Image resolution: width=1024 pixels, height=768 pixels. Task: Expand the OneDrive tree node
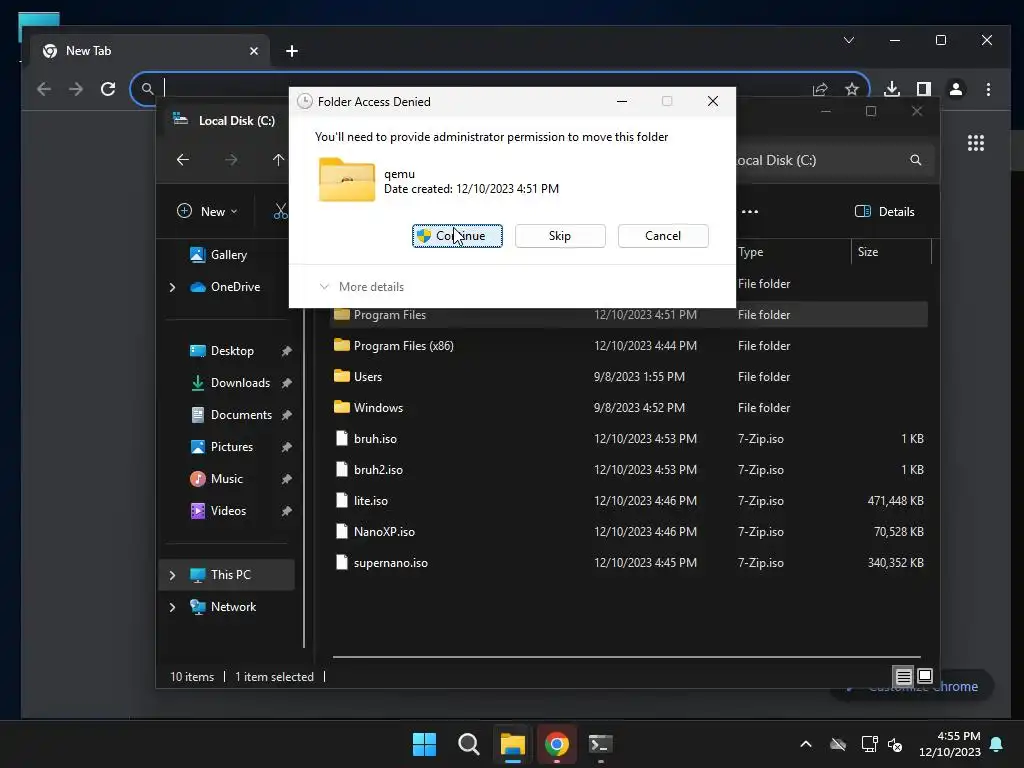click(172, 287)
